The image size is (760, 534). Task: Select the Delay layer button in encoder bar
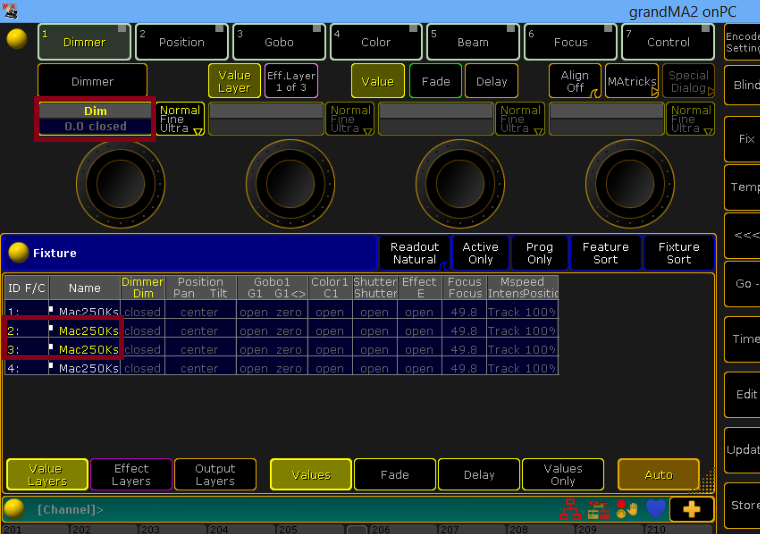click(491, 81)
